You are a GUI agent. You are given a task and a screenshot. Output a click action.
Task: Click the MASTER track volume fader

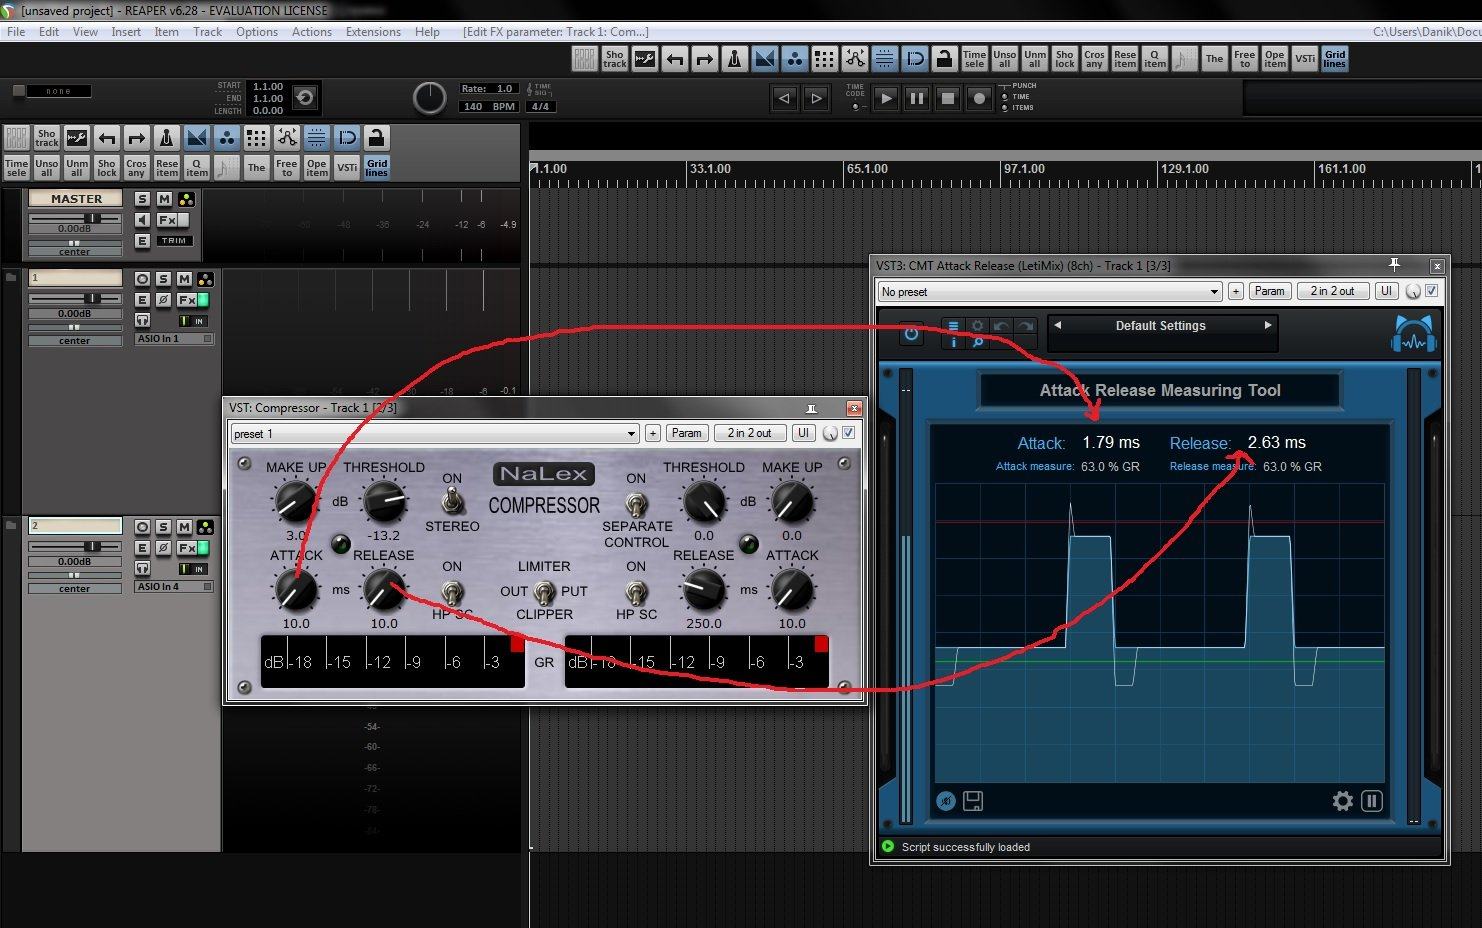click(92, 218)
